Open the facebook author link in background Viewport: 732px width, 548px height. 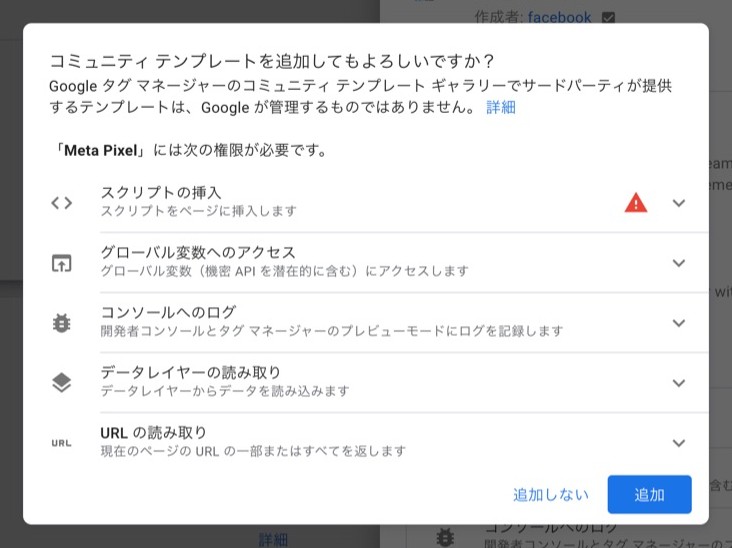[559, 18]
